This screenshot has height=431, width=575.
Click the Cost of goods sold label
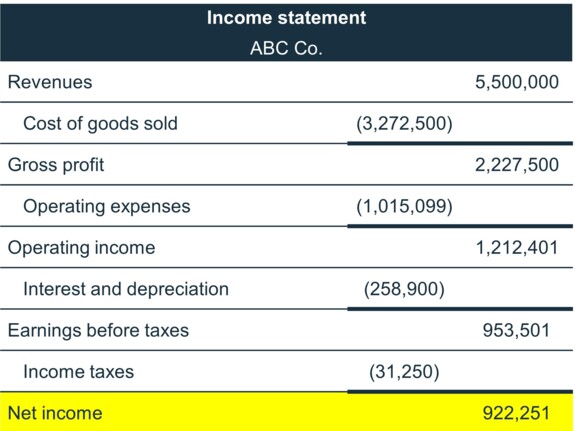click(x=100, y=123)
